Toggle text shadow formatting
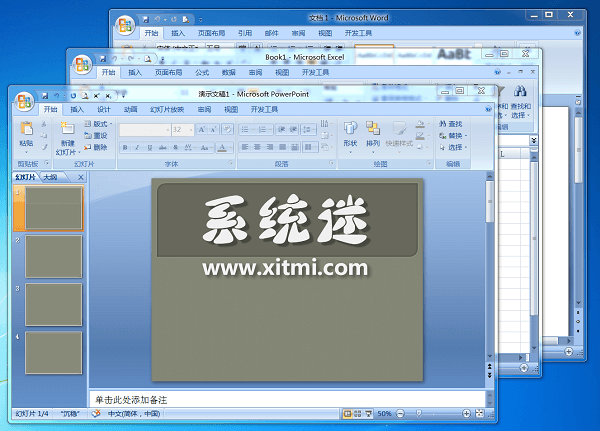 (175, 147)
